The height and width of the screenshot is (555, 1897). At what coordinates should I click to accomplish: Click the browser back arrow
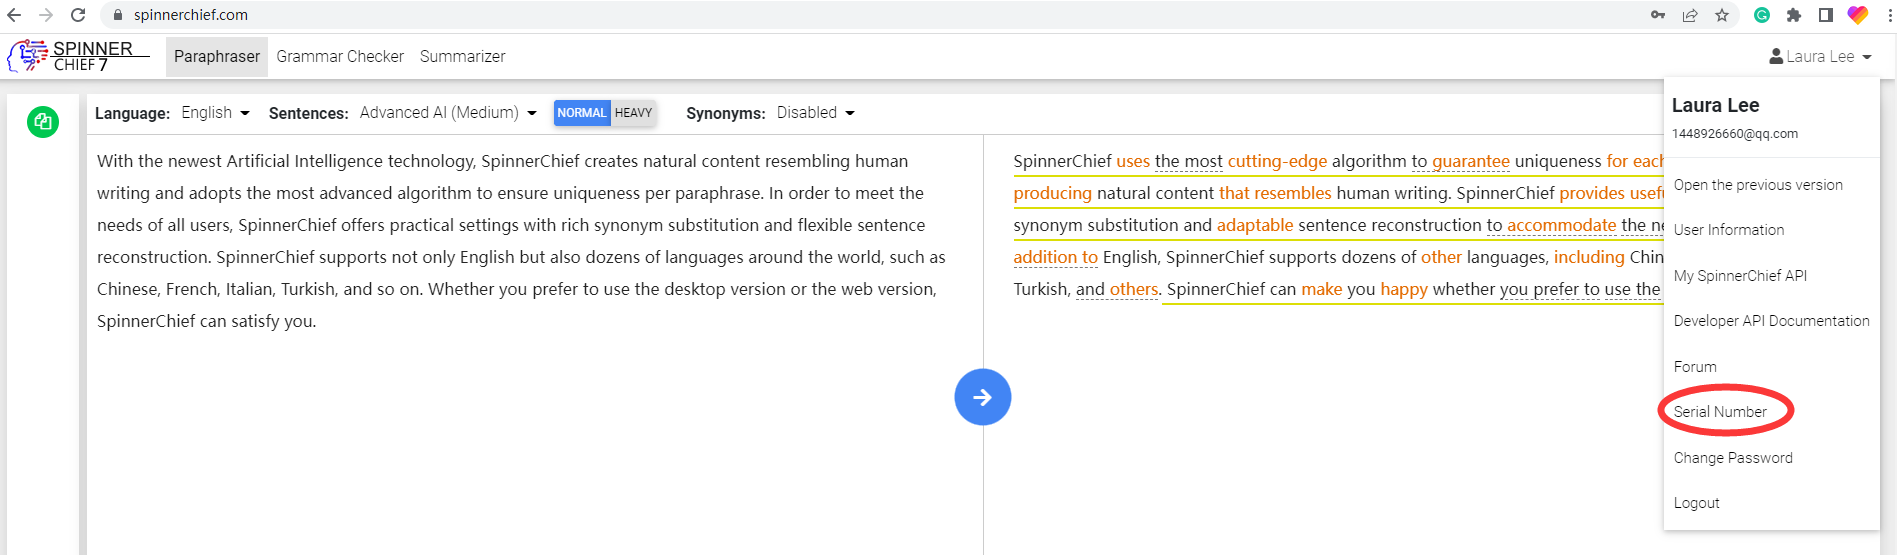pos(14,15)
